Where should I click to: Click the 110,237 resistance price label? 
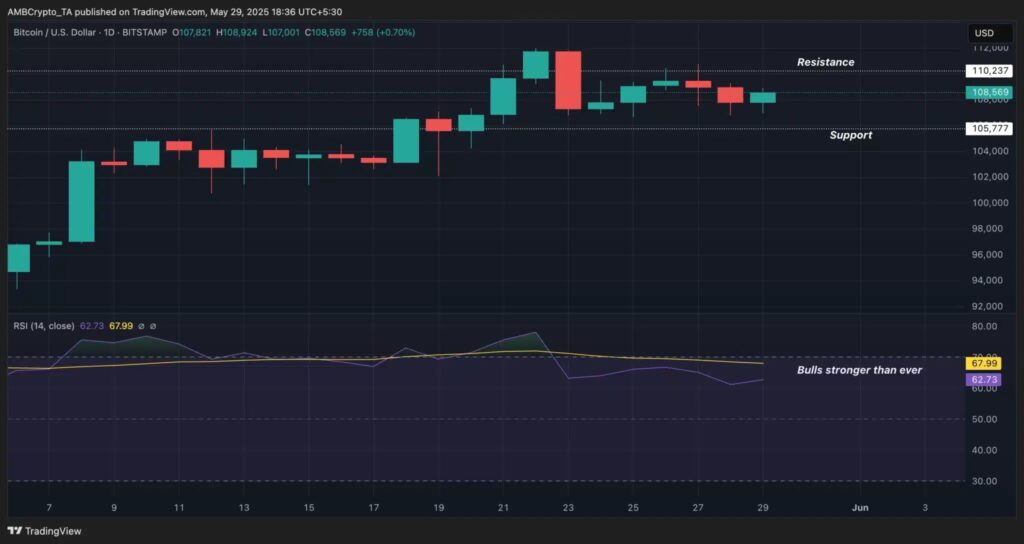click(988, 71)
